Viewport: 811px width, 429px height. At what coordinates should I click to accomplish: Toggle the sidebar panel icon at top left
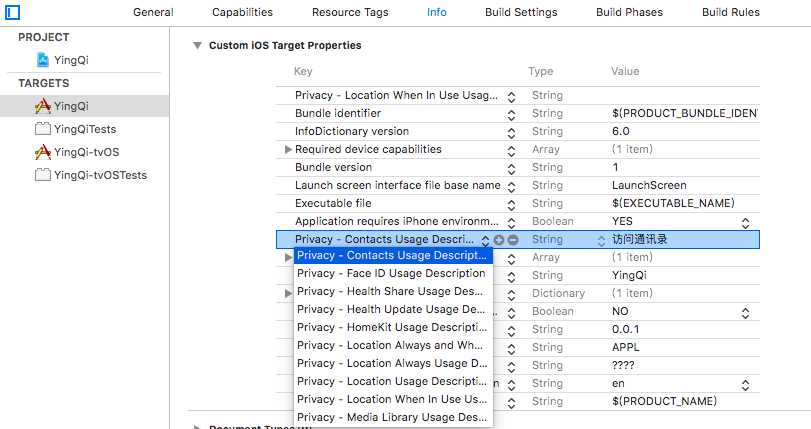(12, 12)
